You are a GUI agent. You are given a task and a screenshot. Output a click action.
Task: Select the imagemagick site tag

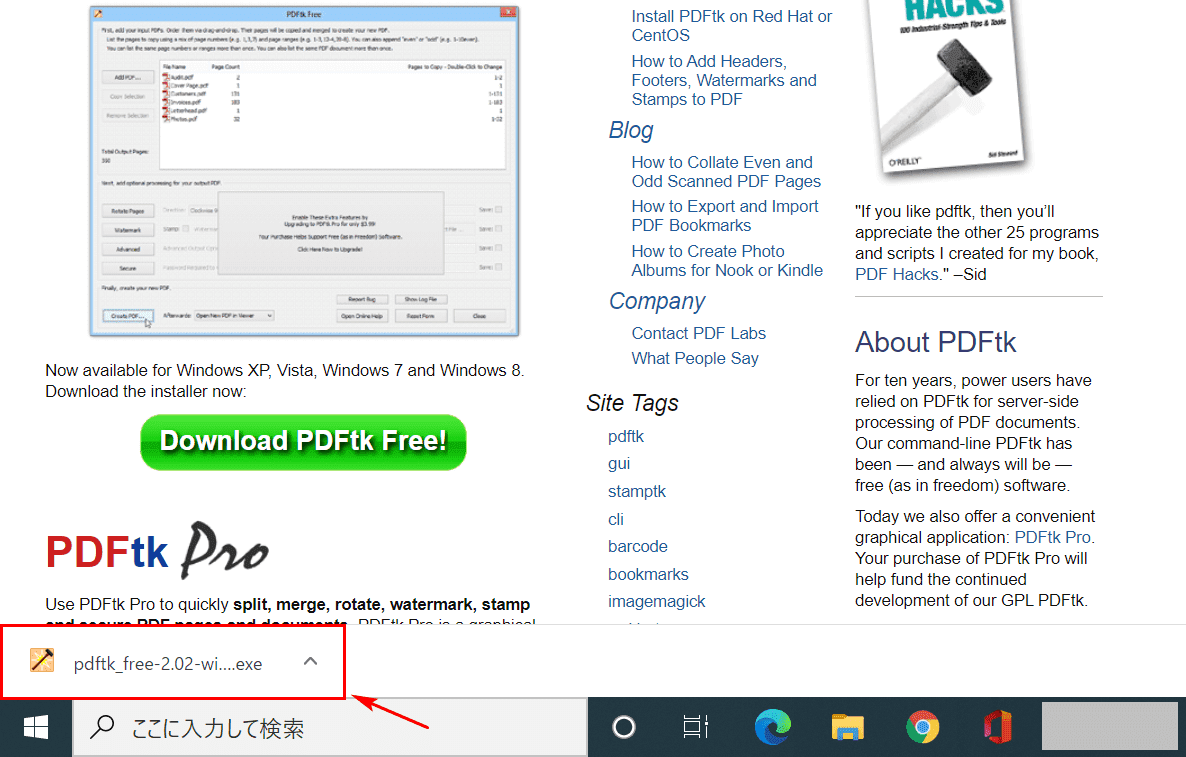tap(657, 601)
